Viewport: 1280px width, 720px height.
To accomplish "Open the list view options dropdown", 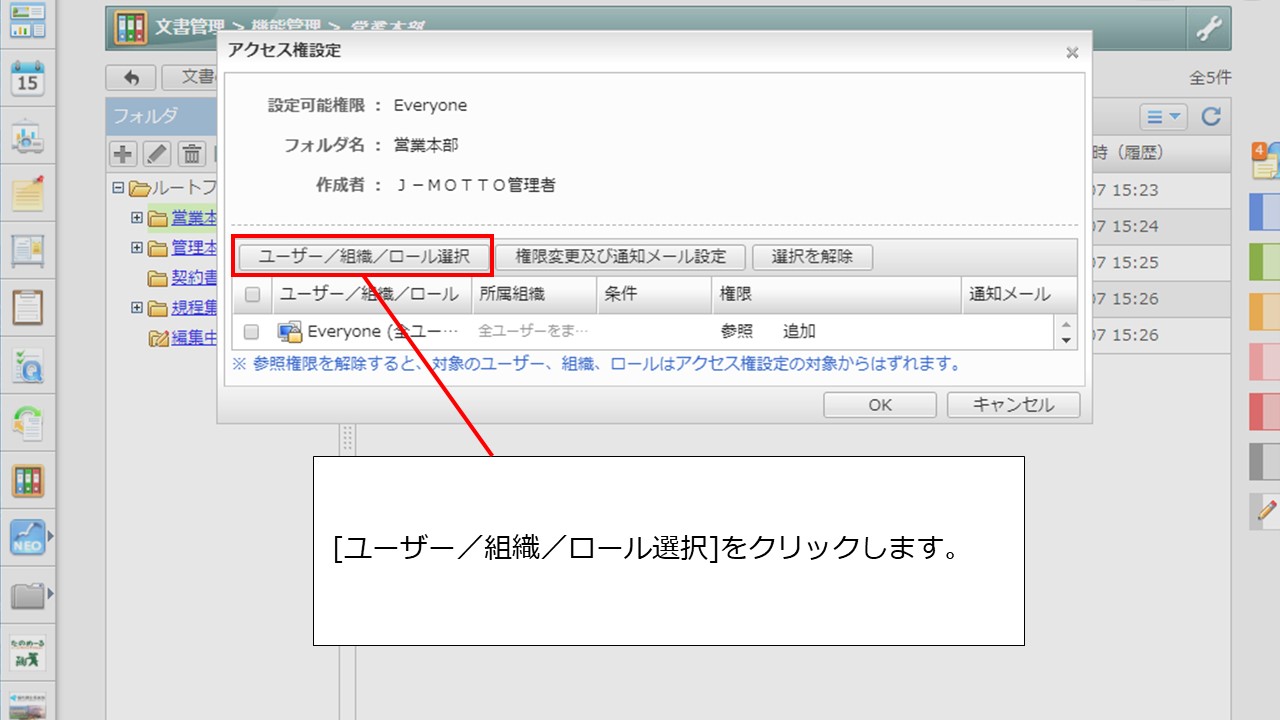I will point(1164,117).
